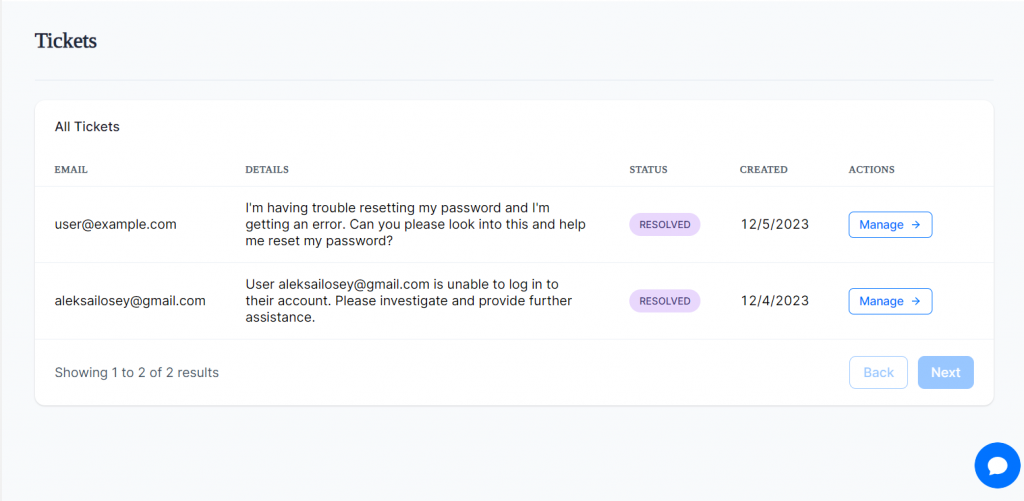
Task: Select the user@example.com email cell
Action: tap(115, 225)
